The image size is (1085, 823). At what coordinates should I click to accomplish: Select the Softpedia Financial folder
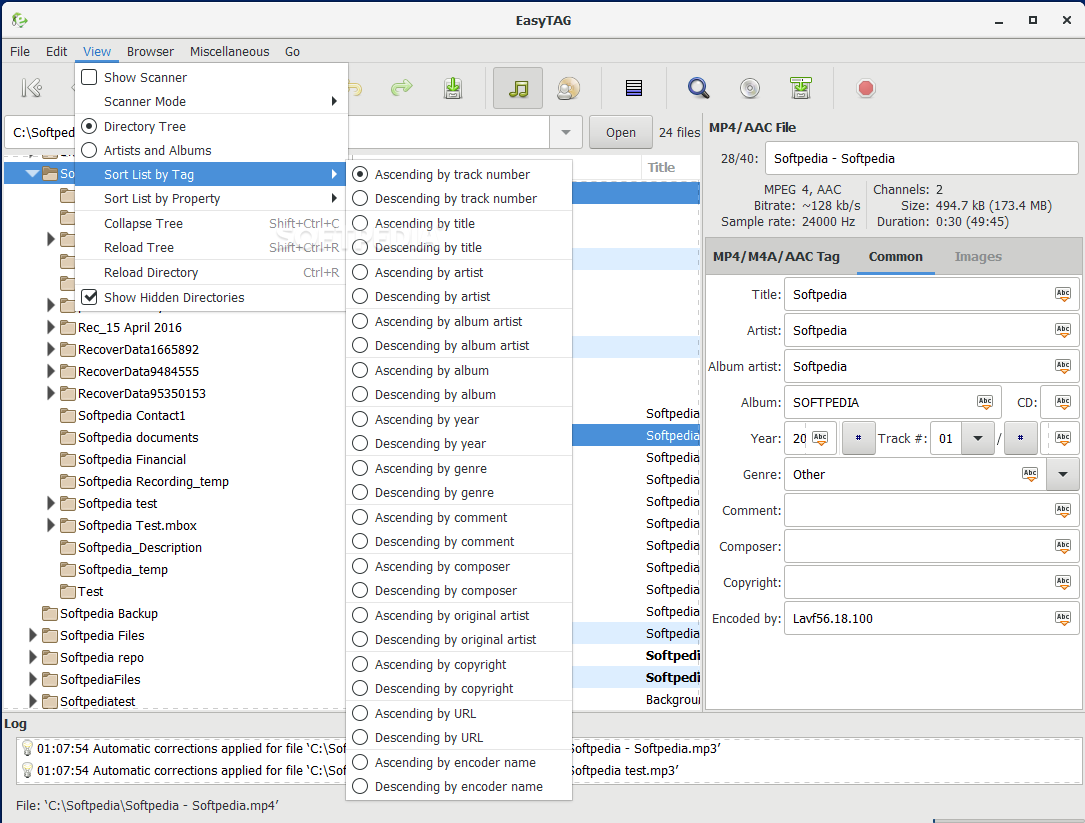pos(131,460)
